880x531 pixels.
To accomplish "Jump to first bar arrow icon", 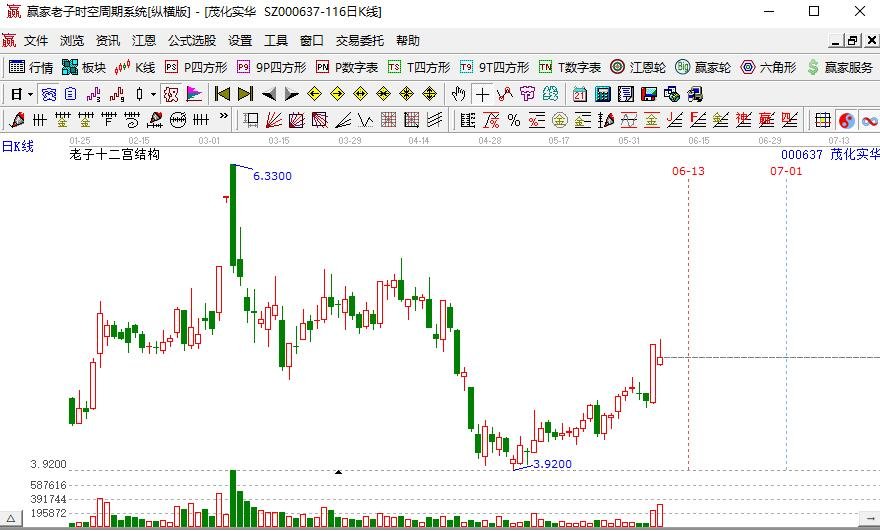I will [x=222, y=94].
